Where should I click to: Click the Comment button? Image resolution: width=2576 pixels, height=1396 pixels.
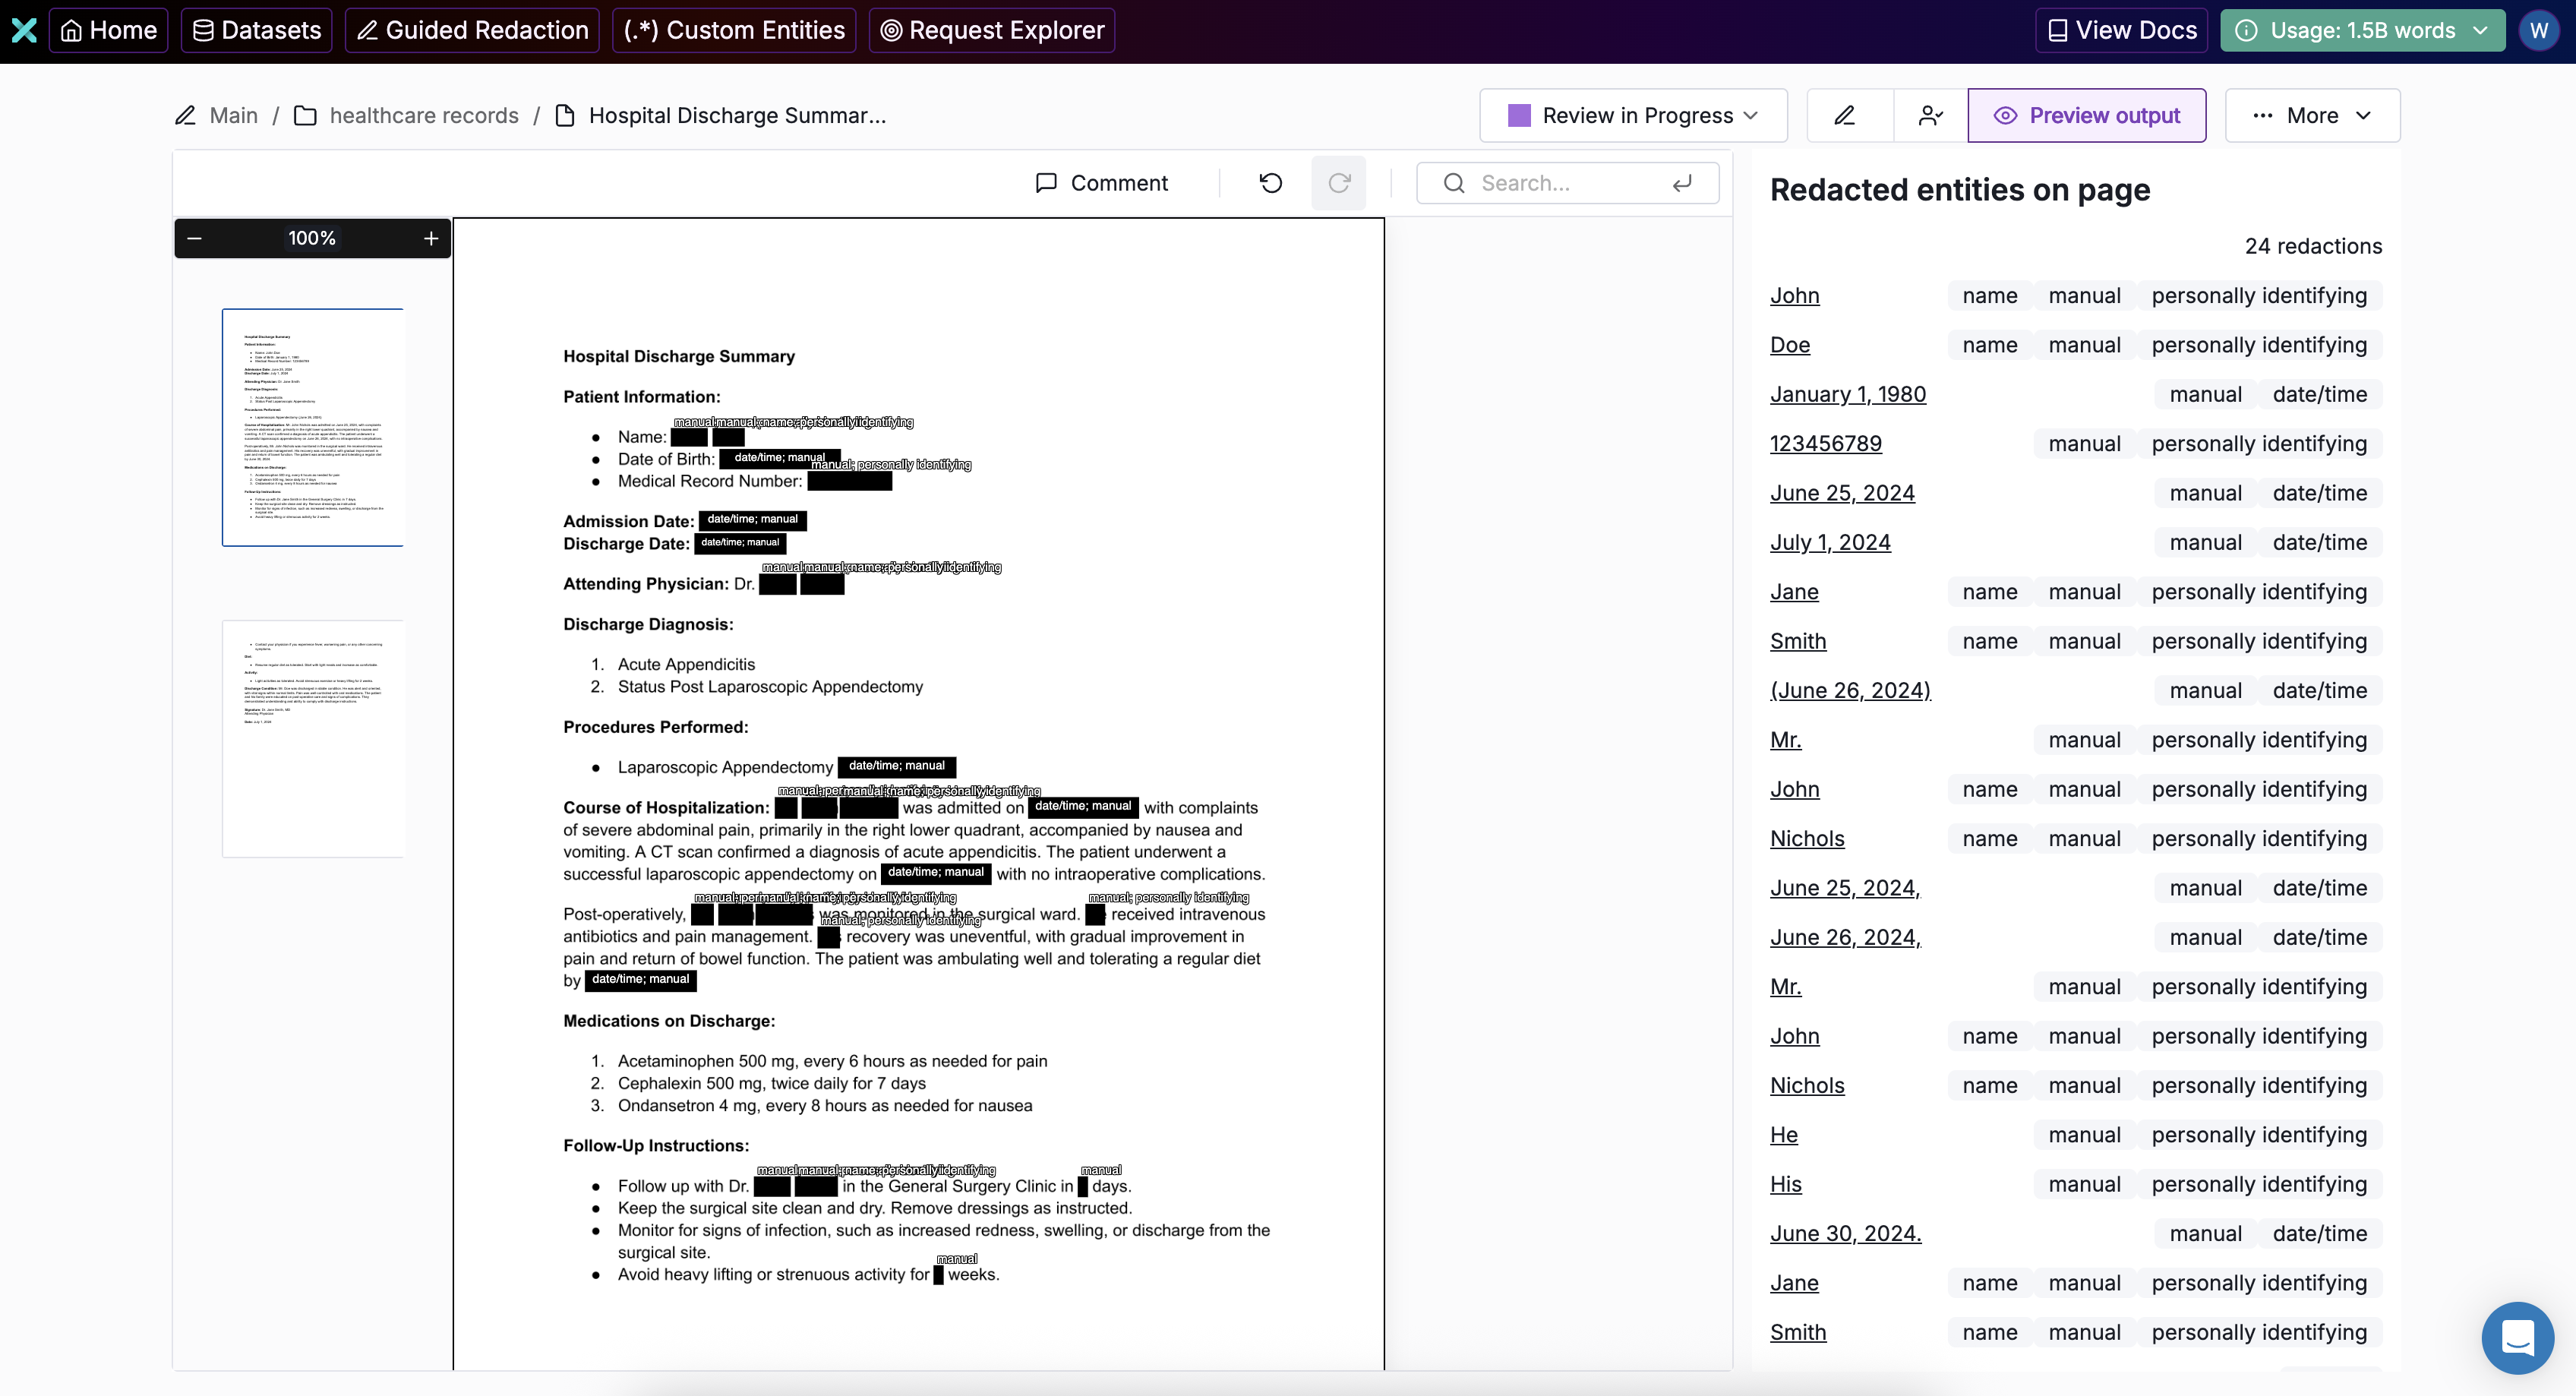[1102, 183]
